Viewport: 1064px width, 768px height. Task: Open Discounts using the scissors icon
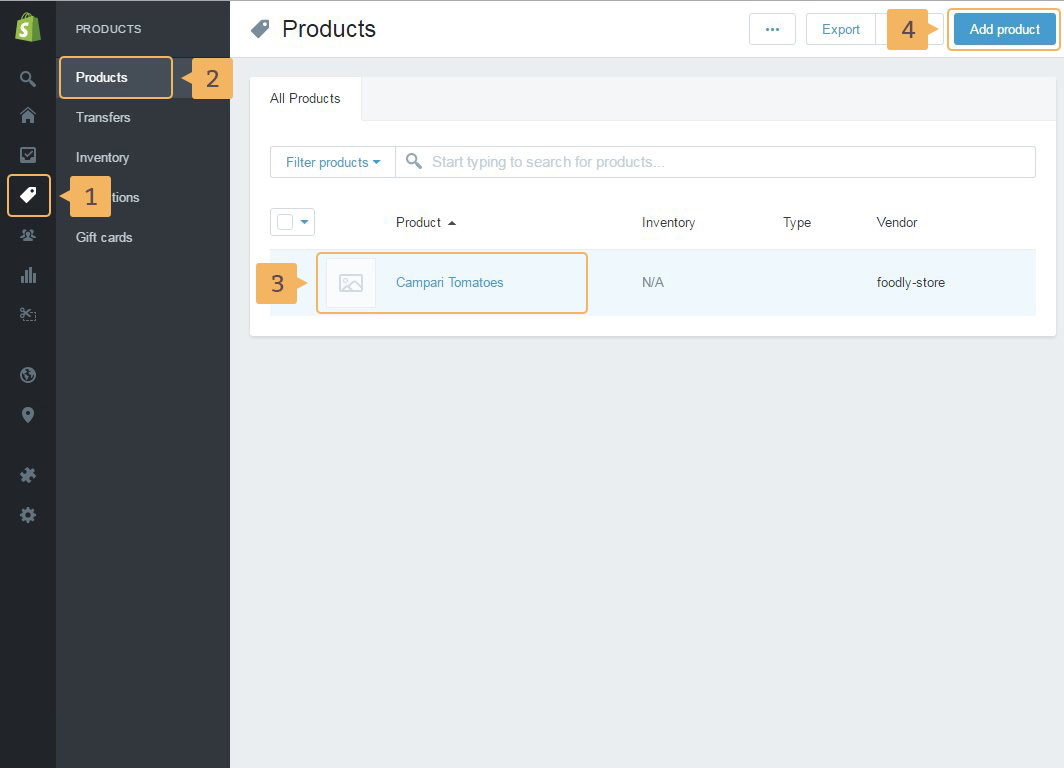[x=28, y=314]
